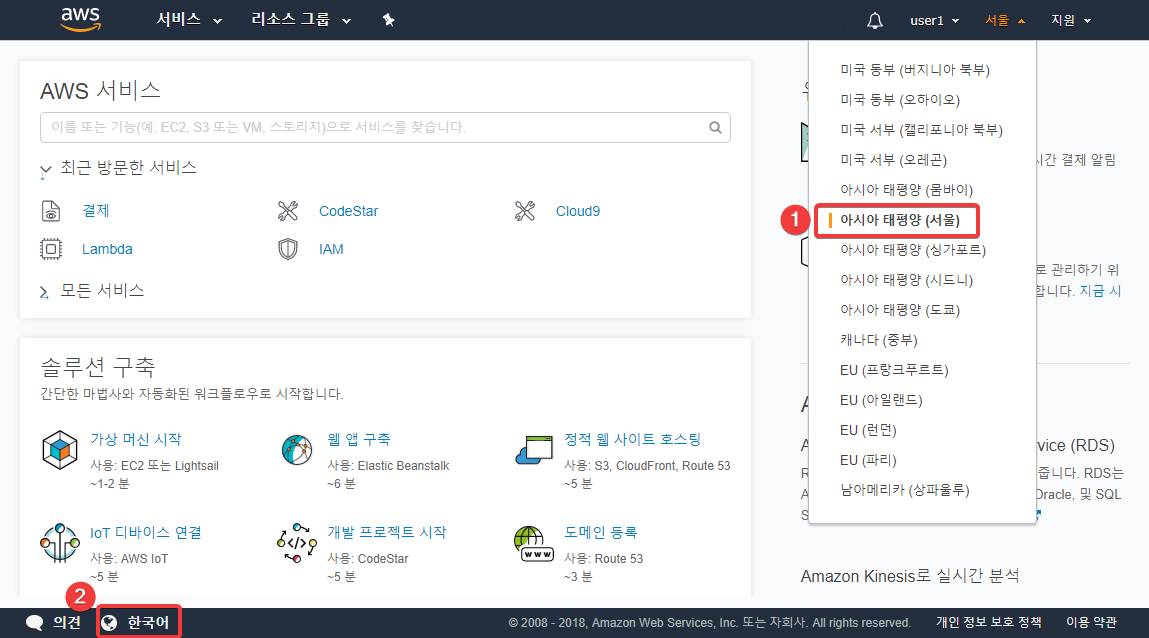Open the IAM service link
Image resolution: width=1149 pixels, height=638 pixels.
pyautogui.click(x=331, y=249)
